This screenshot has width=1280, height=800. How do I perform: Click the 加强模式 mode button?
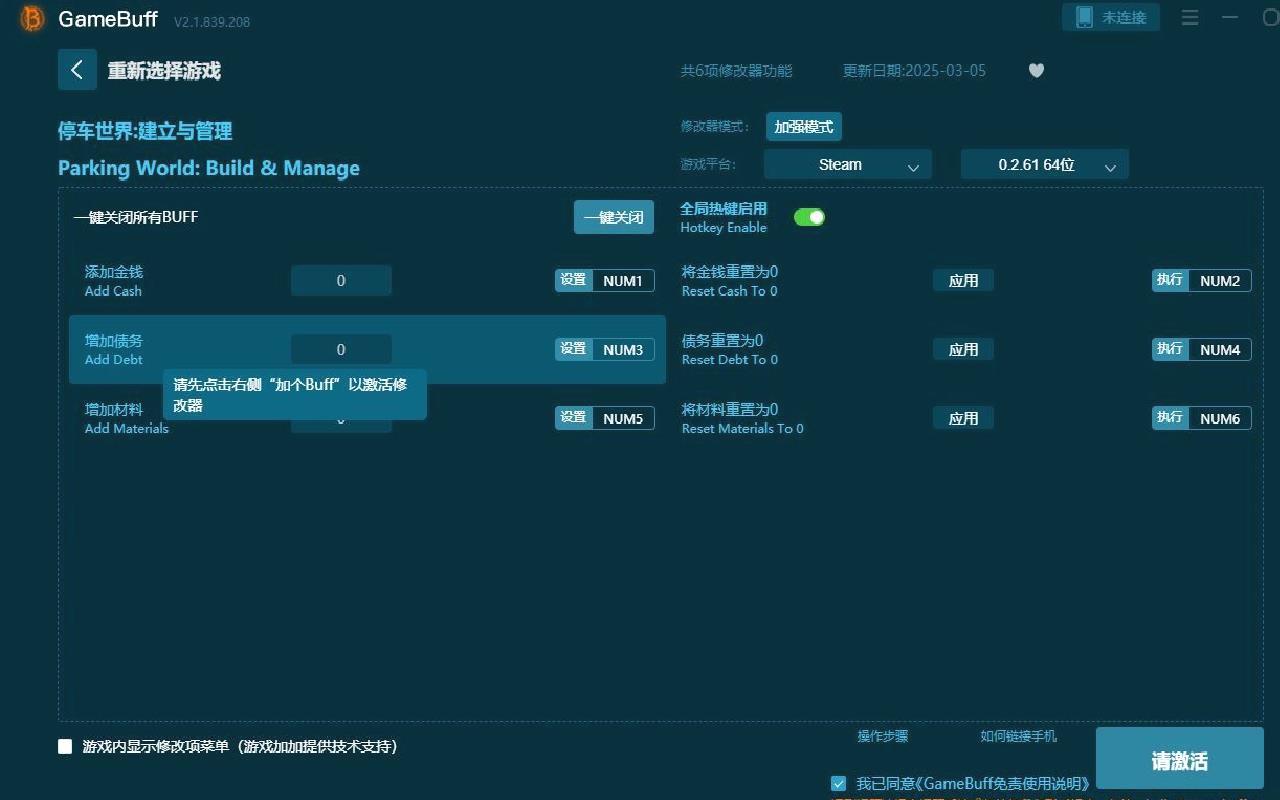804,127
